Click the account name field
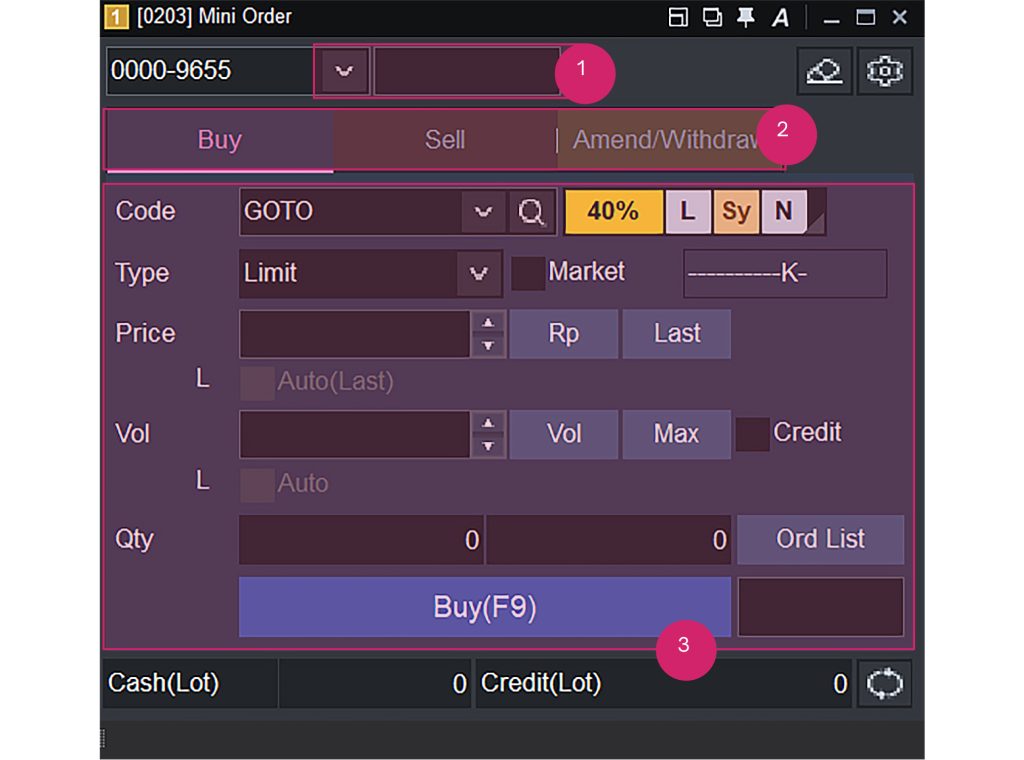The image size is (1024, 760). click(467, 71)
